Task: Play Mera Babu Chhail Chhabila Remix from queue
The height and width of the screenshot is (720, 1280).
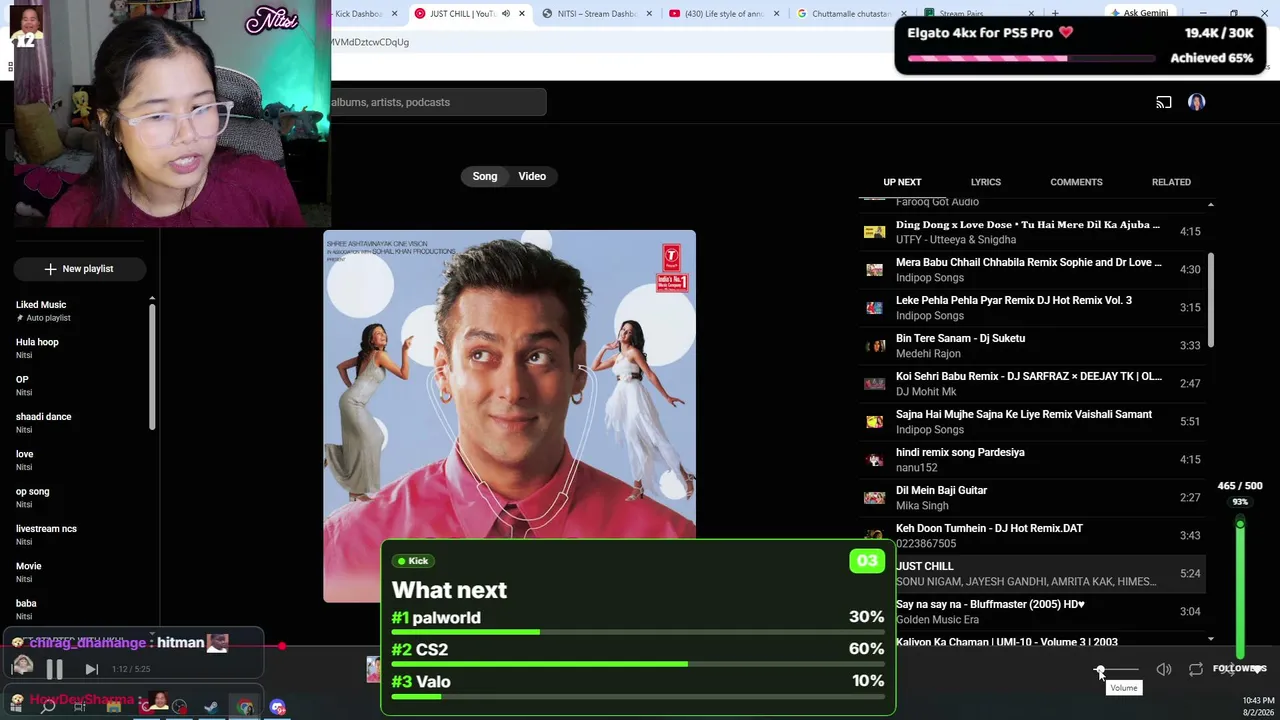Action: (x=1032, y=270)
